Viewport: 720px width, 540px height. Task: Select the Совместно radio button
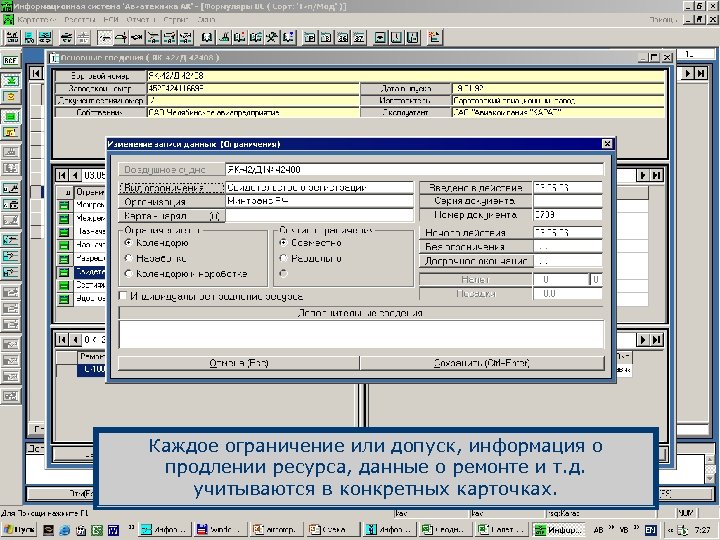point(283,242)
